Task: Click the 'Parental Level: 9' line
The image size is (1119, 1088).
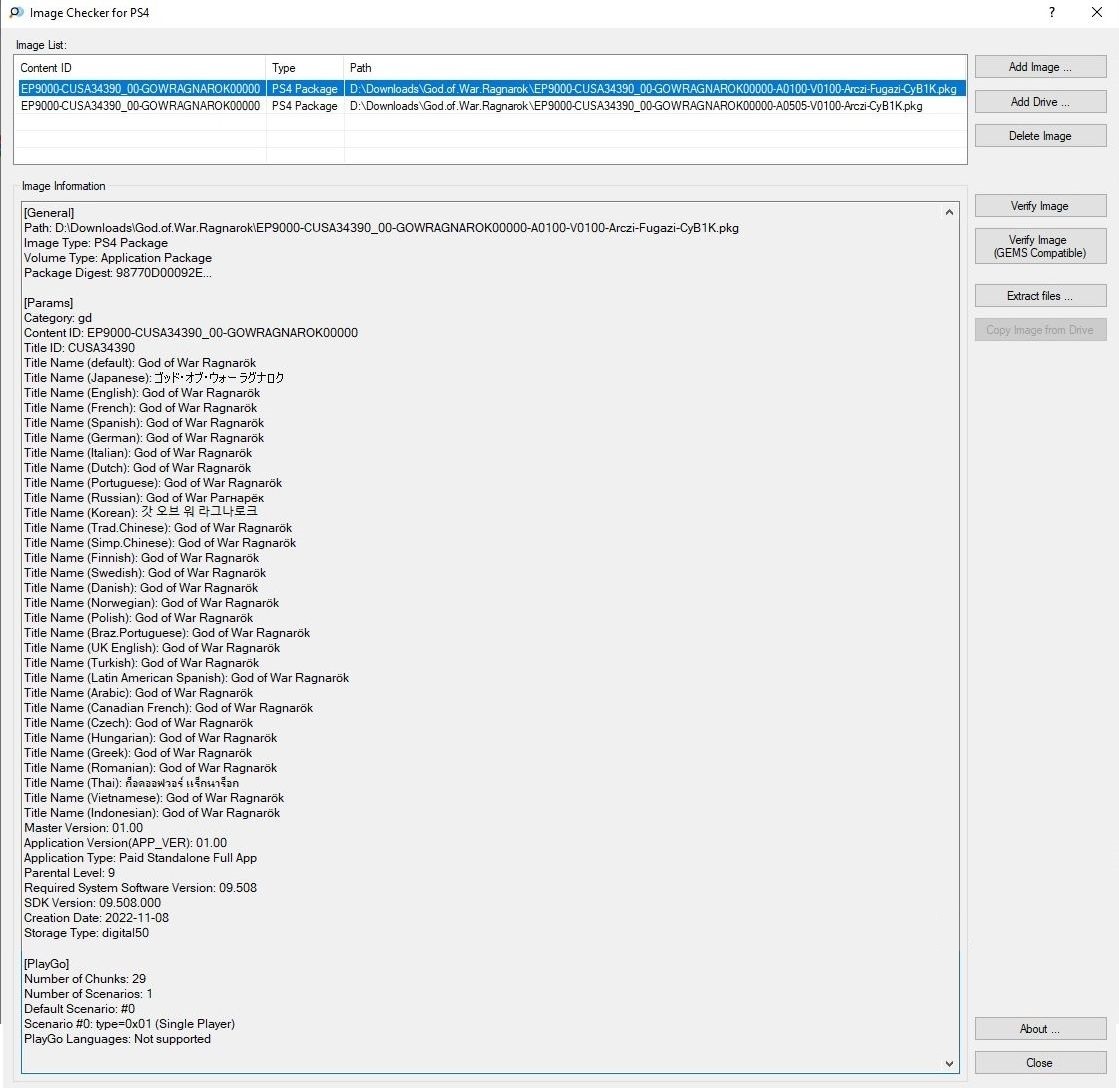Action: 69,873
